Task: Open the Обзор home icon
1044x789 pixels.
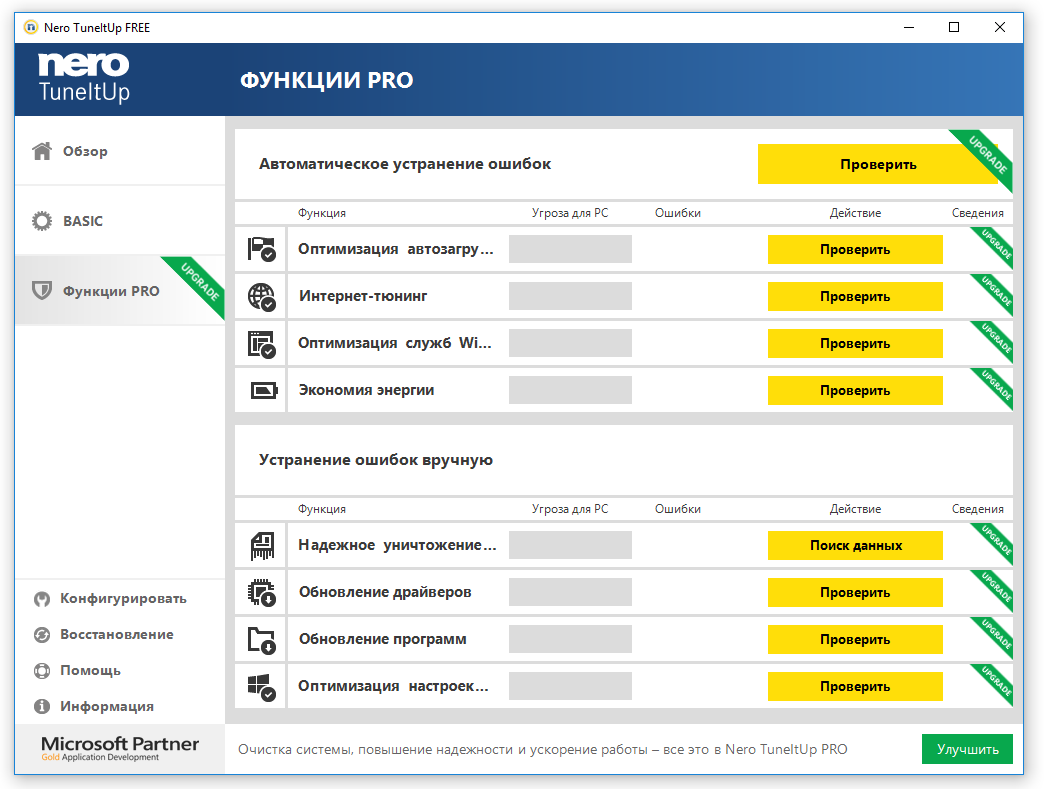Action: pos(42,151)
